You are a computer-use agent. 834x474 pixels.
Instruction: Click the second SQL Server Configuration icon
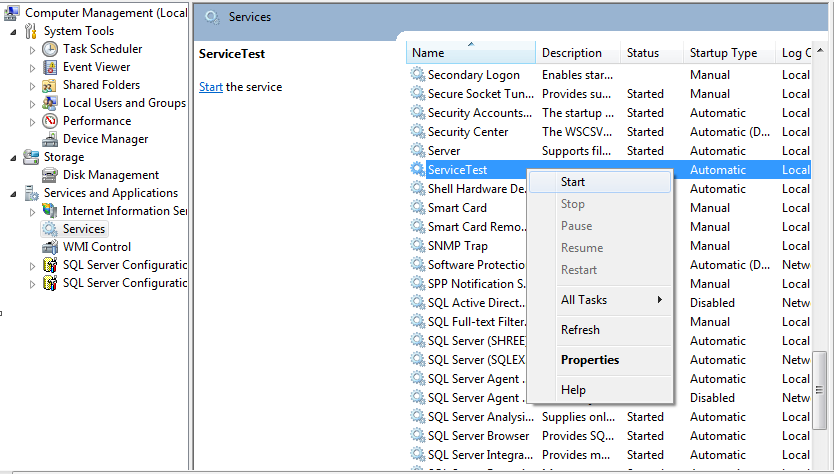point(50,283)
